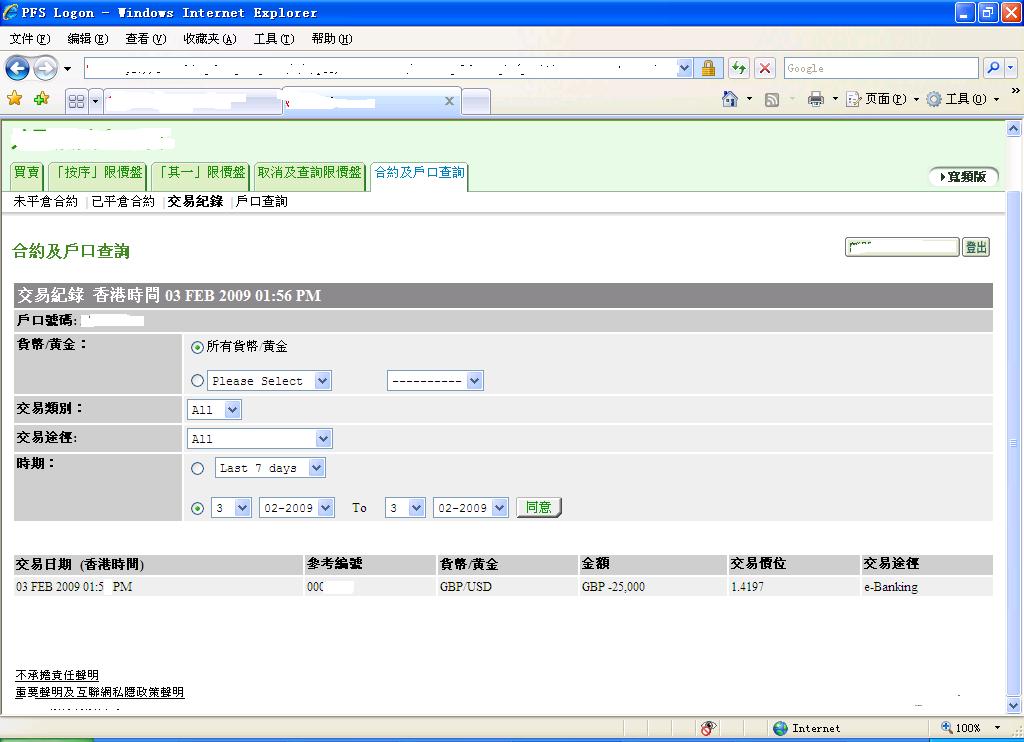Open the end month 02-2009 dropdown
1024x742 pixels.
click(471, 508)
